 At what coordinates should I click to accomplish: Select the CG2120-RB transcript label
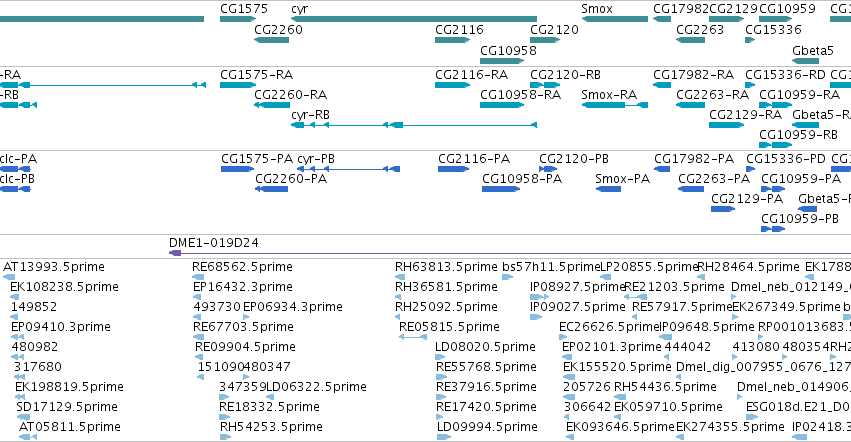(x=566, y=74)
